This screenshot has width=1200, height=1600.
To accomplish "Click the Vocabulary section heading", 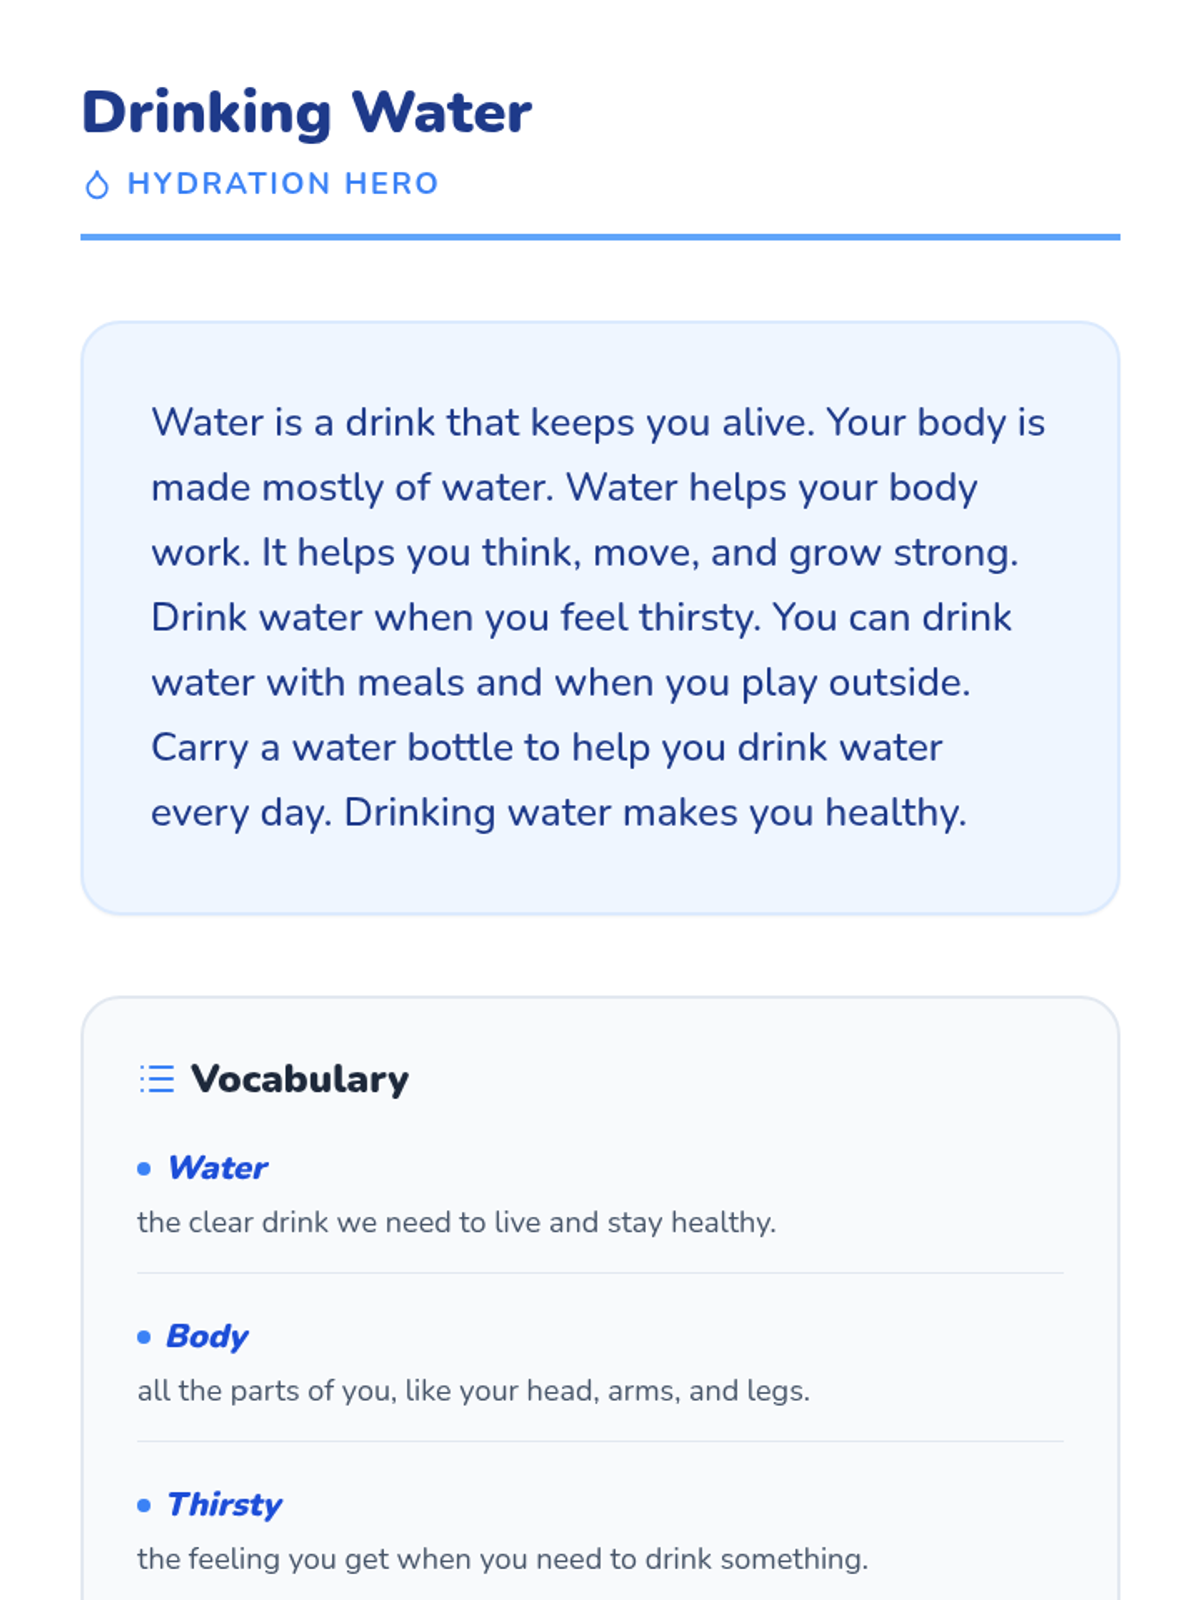I will point(300,1079).
